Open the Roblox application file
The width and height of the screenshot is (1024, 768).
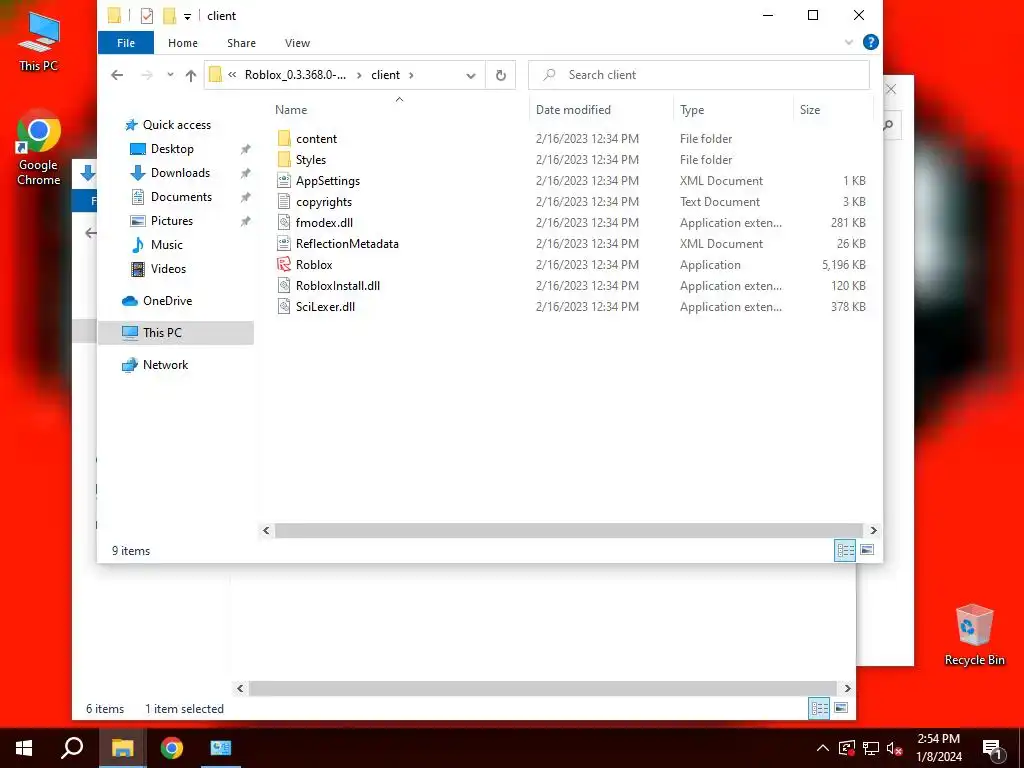[314, 264]
